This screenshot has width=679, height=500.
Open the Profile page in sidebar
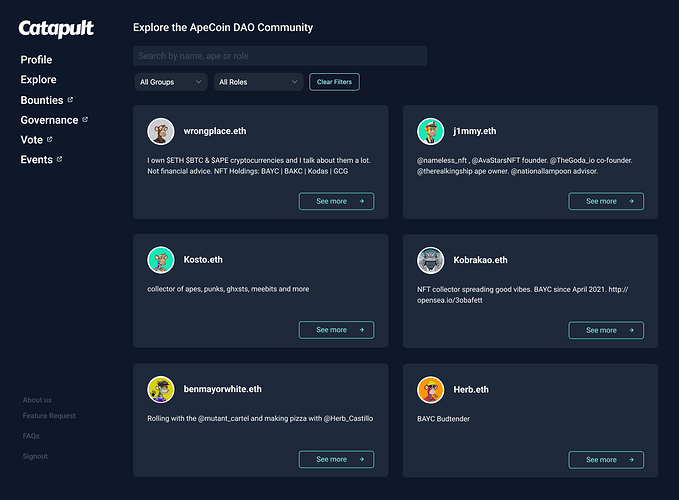pos(36,60)
